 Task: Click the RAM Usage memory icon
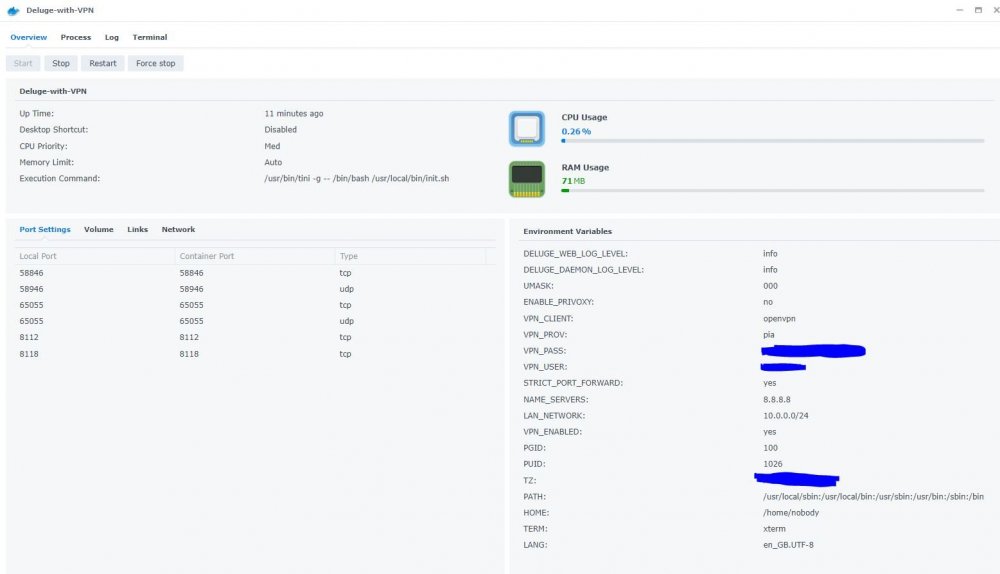527,179
